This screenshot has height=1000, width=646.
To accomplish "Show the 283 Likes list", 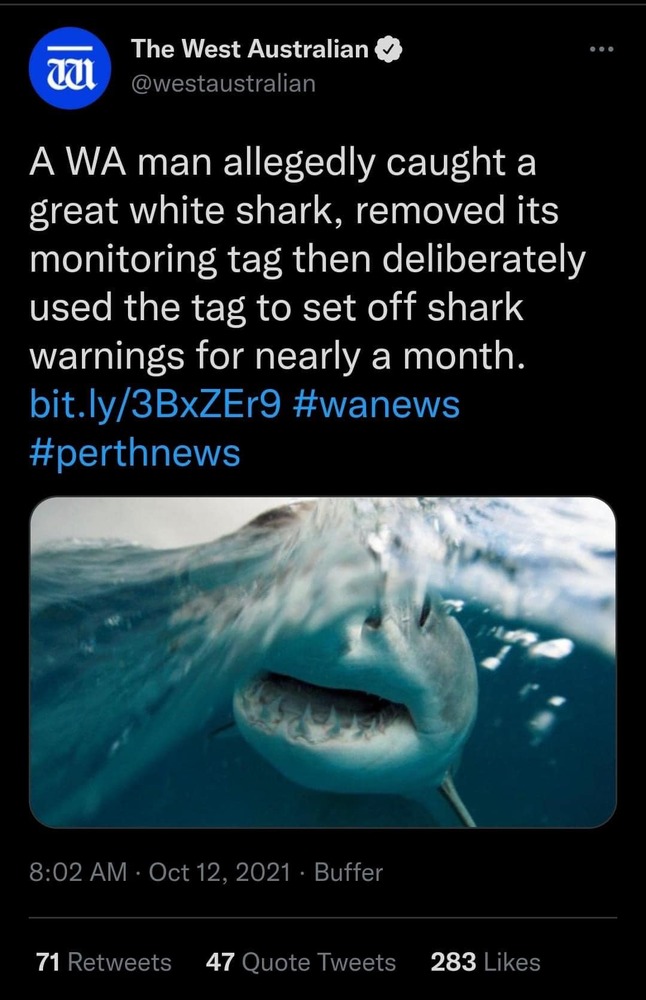I will [485, 962].
